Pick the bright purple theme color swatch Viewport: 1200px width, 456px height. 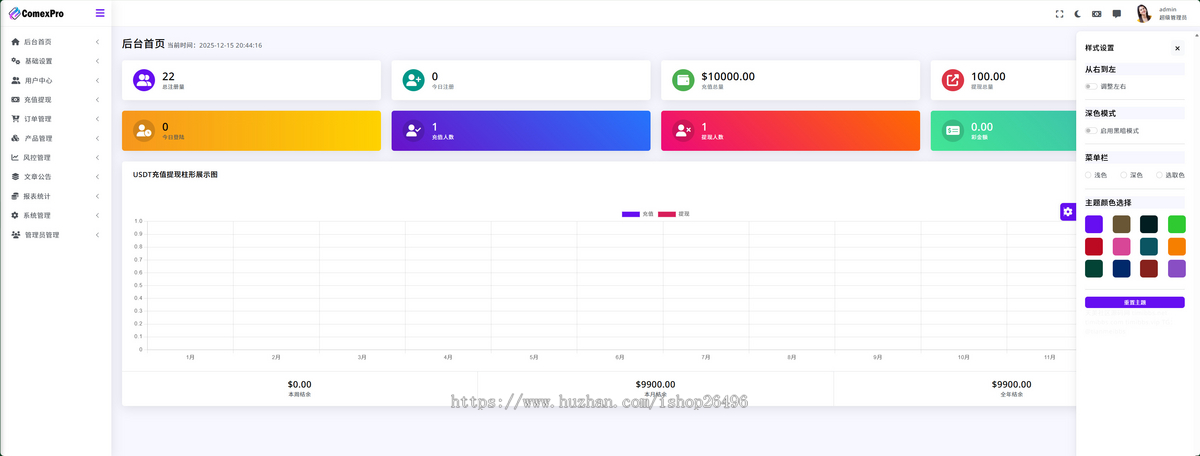pos(1094,224)
